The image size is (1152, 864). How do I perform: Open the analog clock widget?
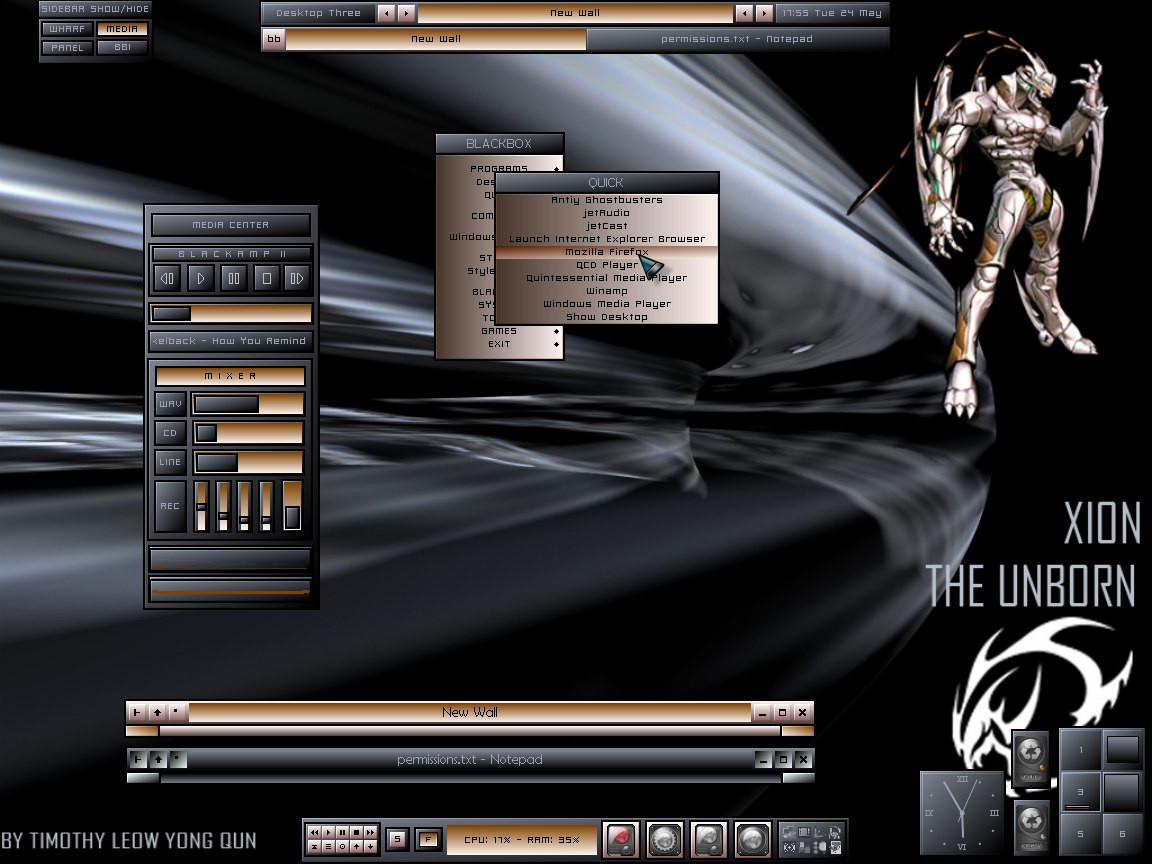[x=962, y=813]
